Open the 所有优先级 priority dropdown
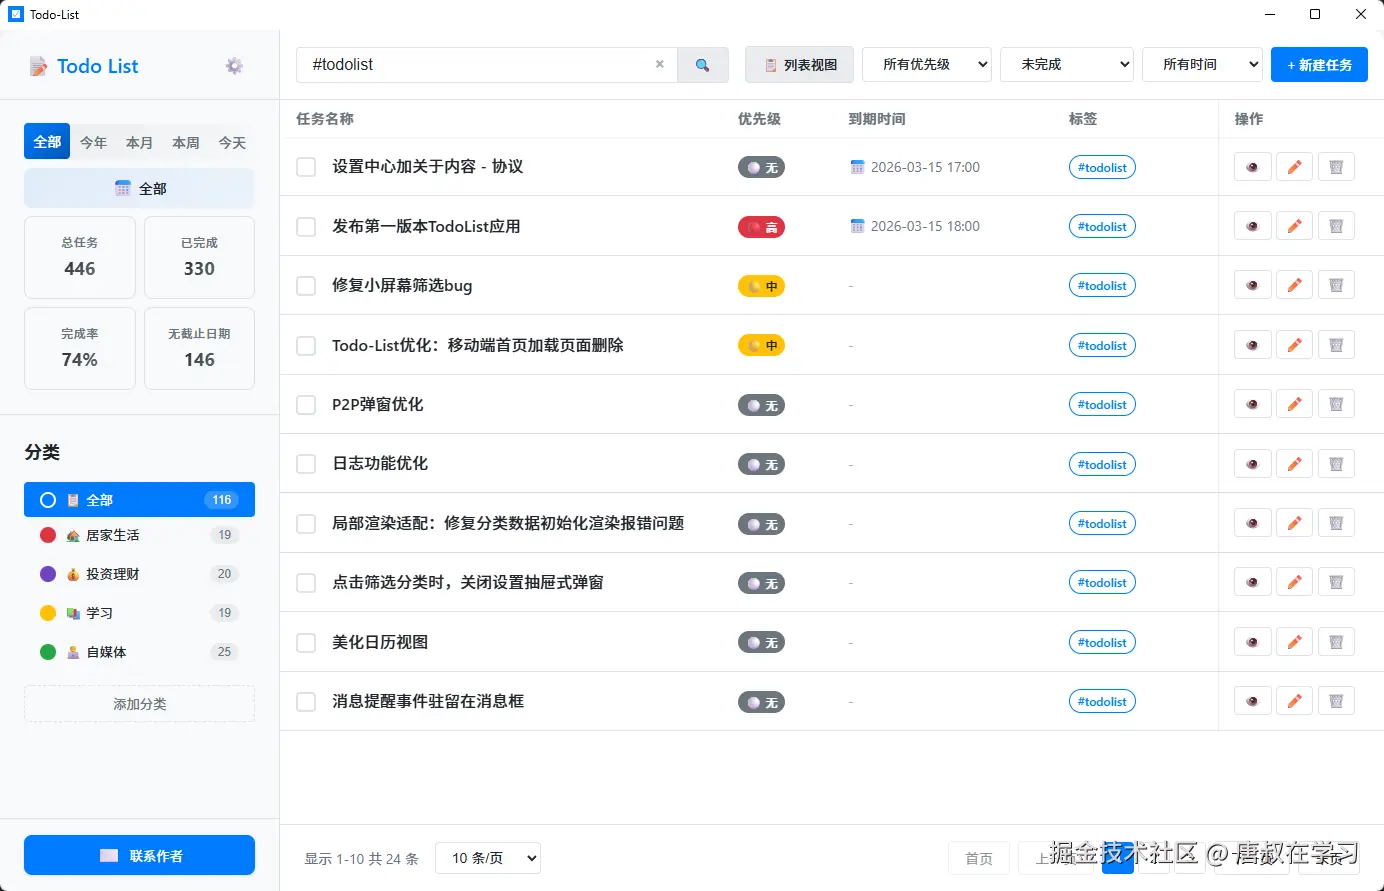Viewport: 1384px width, 891px height. pos(926,63)
